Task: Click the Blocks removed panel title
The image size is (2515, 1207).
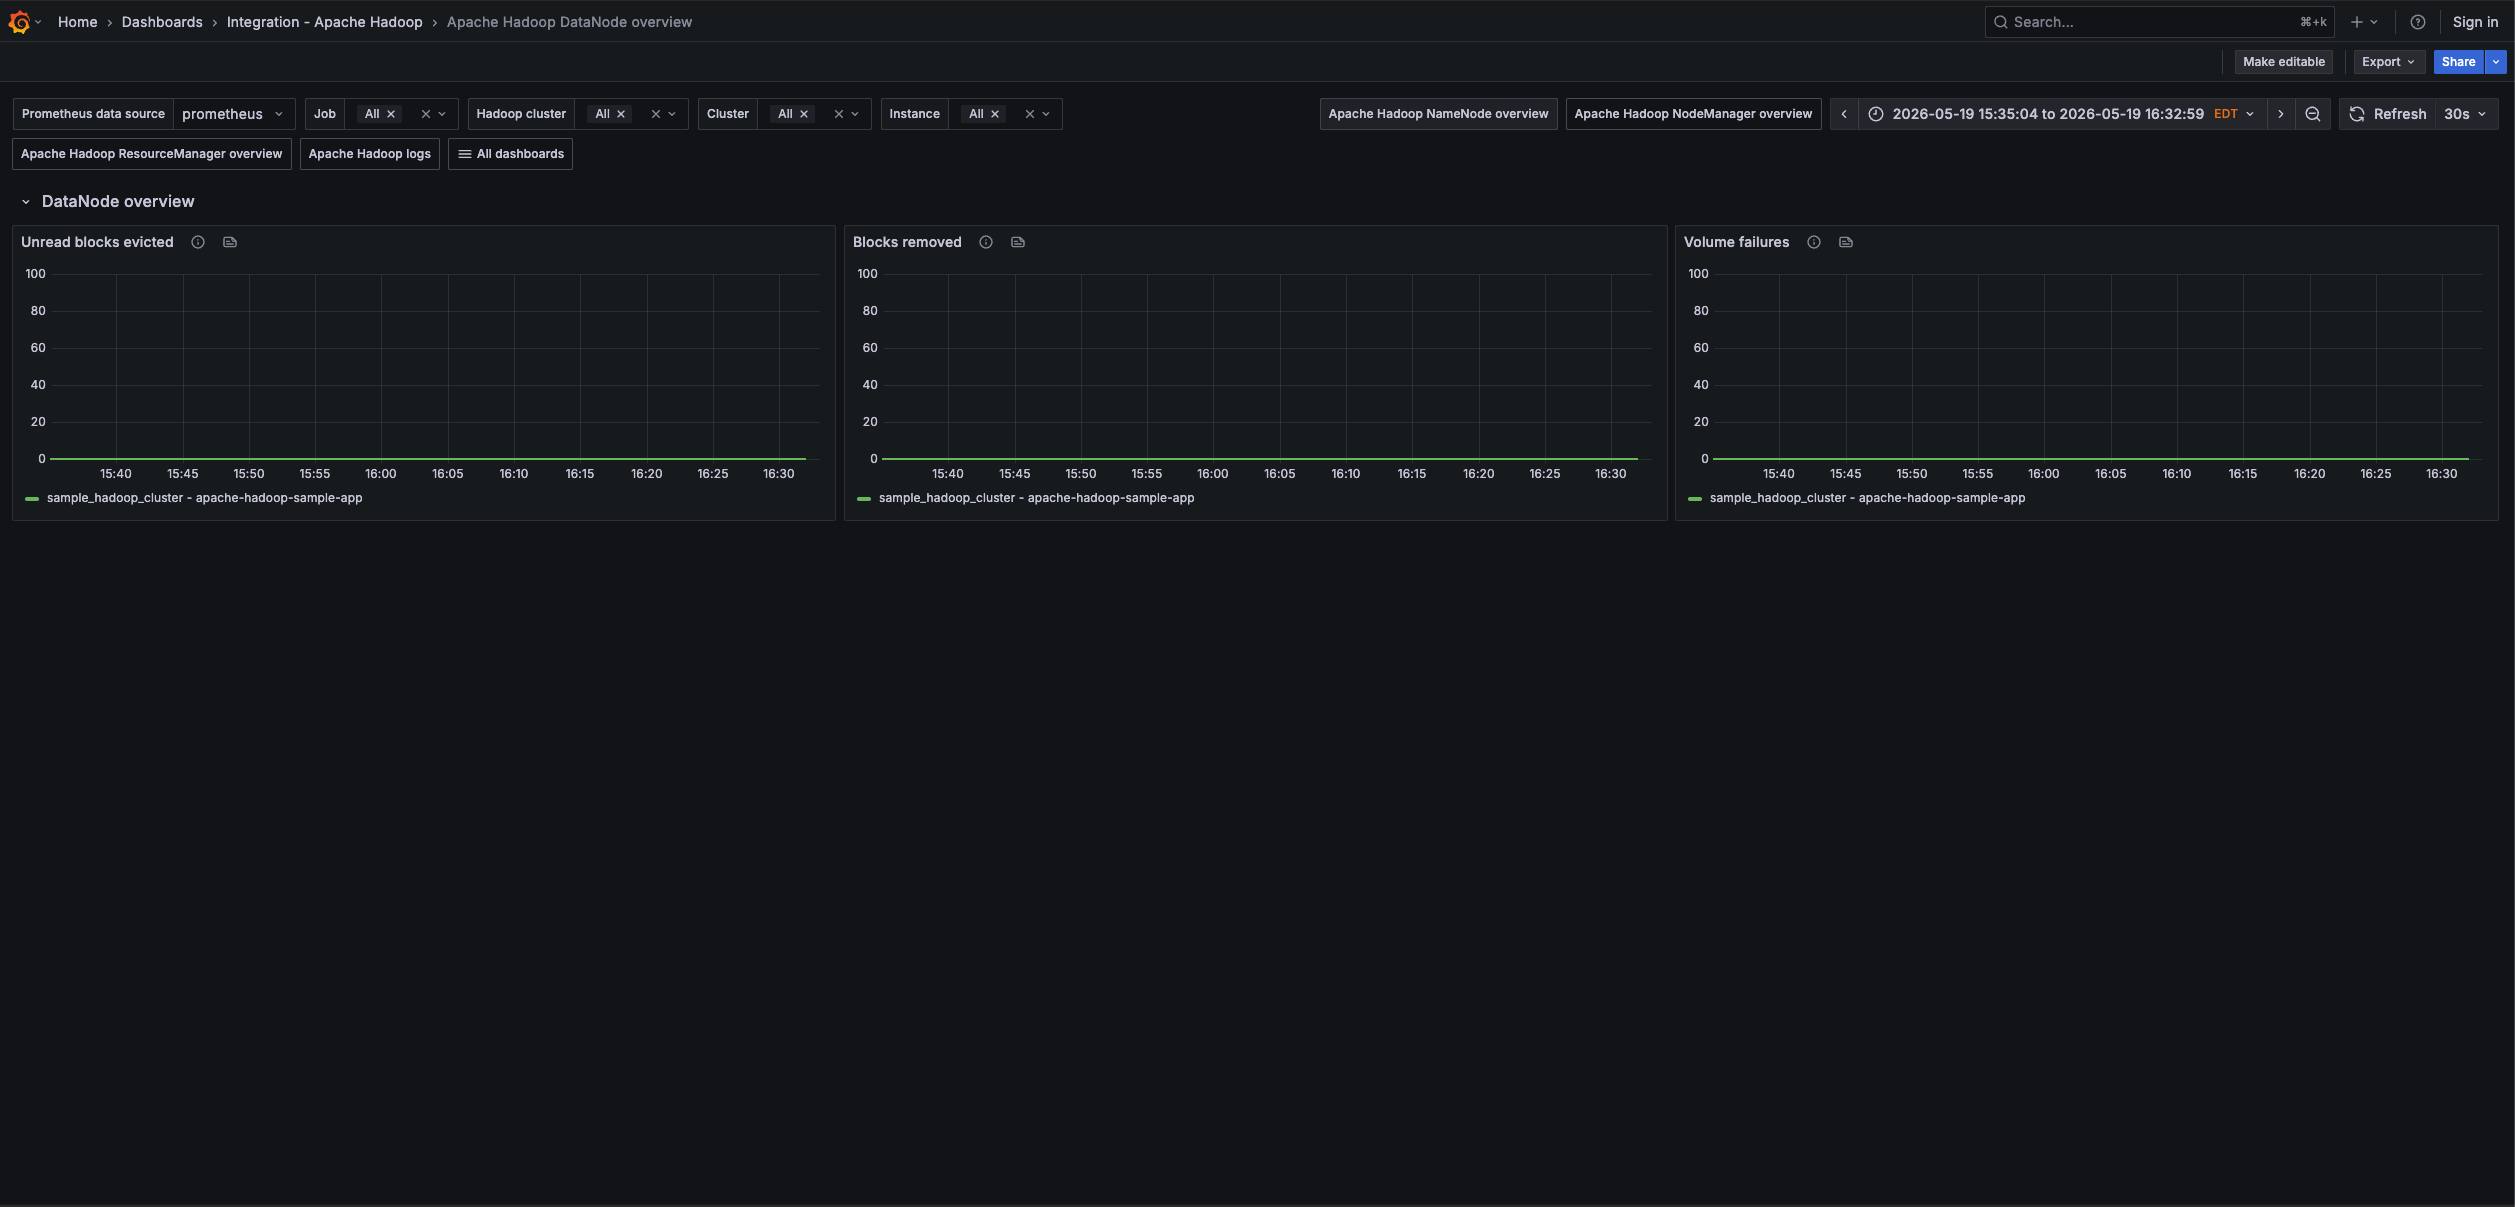Action: coord(907,242)
